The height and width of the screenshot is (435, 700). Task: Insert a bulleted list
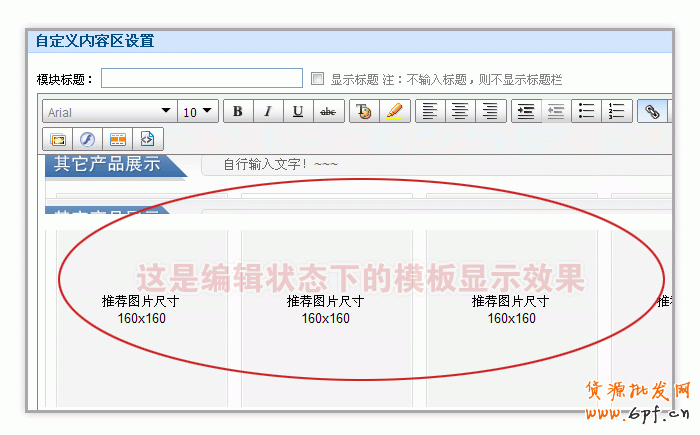(587, 112)
